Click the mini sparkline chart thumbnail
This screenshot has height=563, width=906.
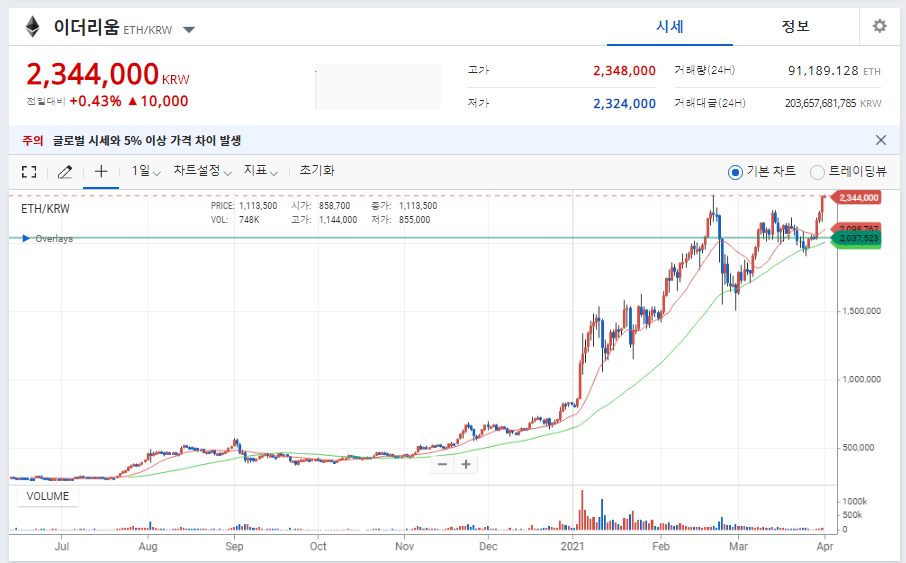coord(378,86)
